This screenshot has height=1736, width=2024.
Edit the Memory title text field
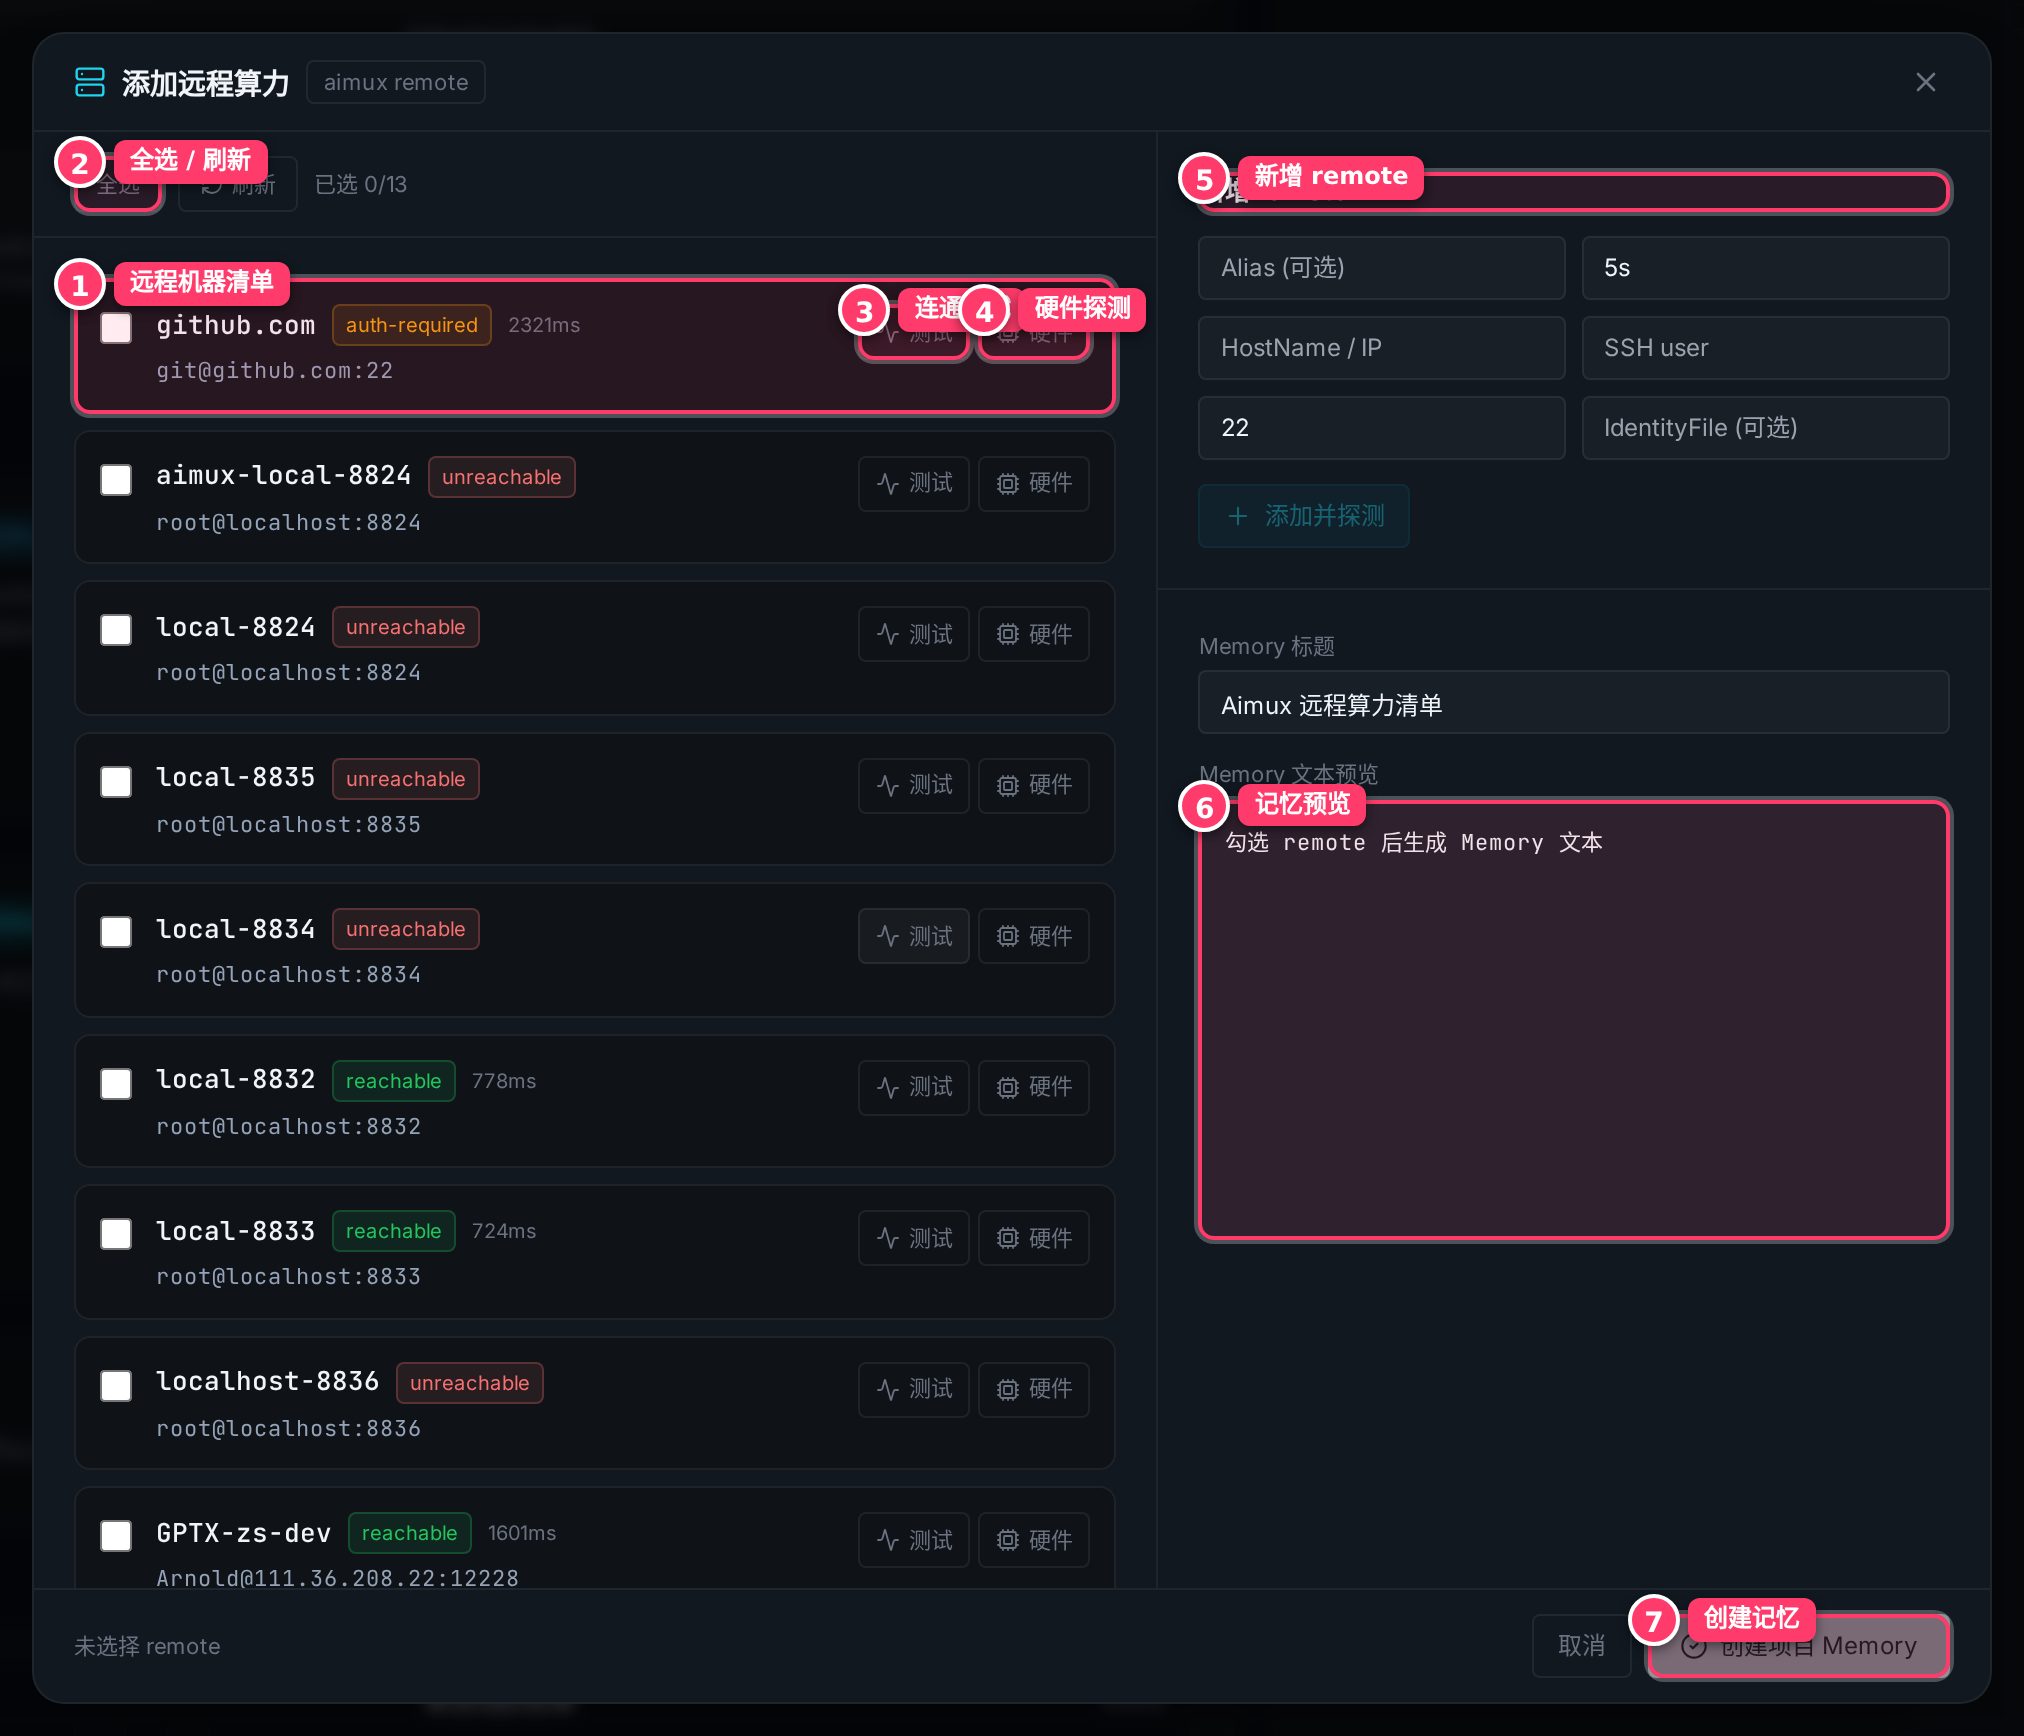click(x=1574, y=706)
